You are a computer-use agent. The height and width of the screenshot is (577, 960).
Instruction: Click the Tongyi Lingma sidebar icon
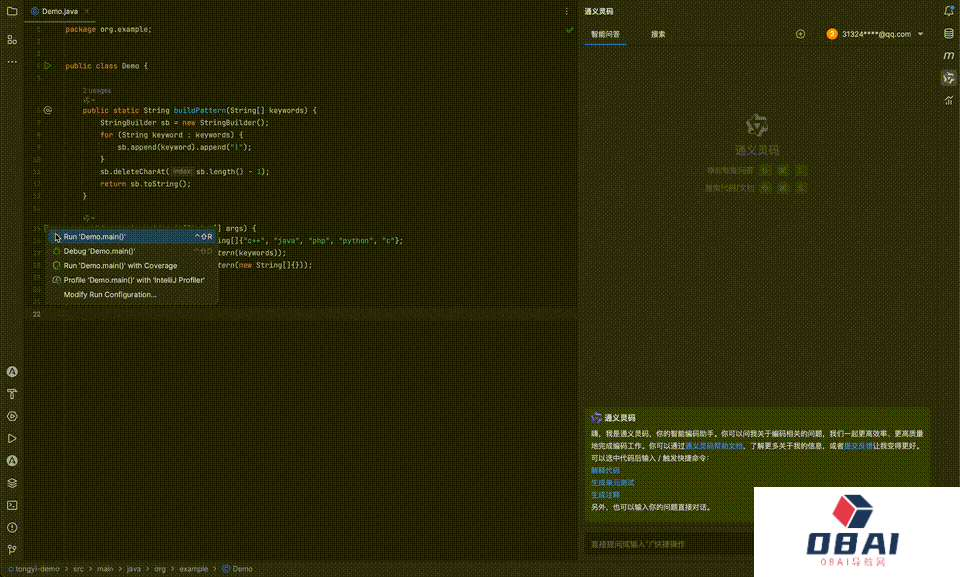pyautogui.click(x=948, y=78)
